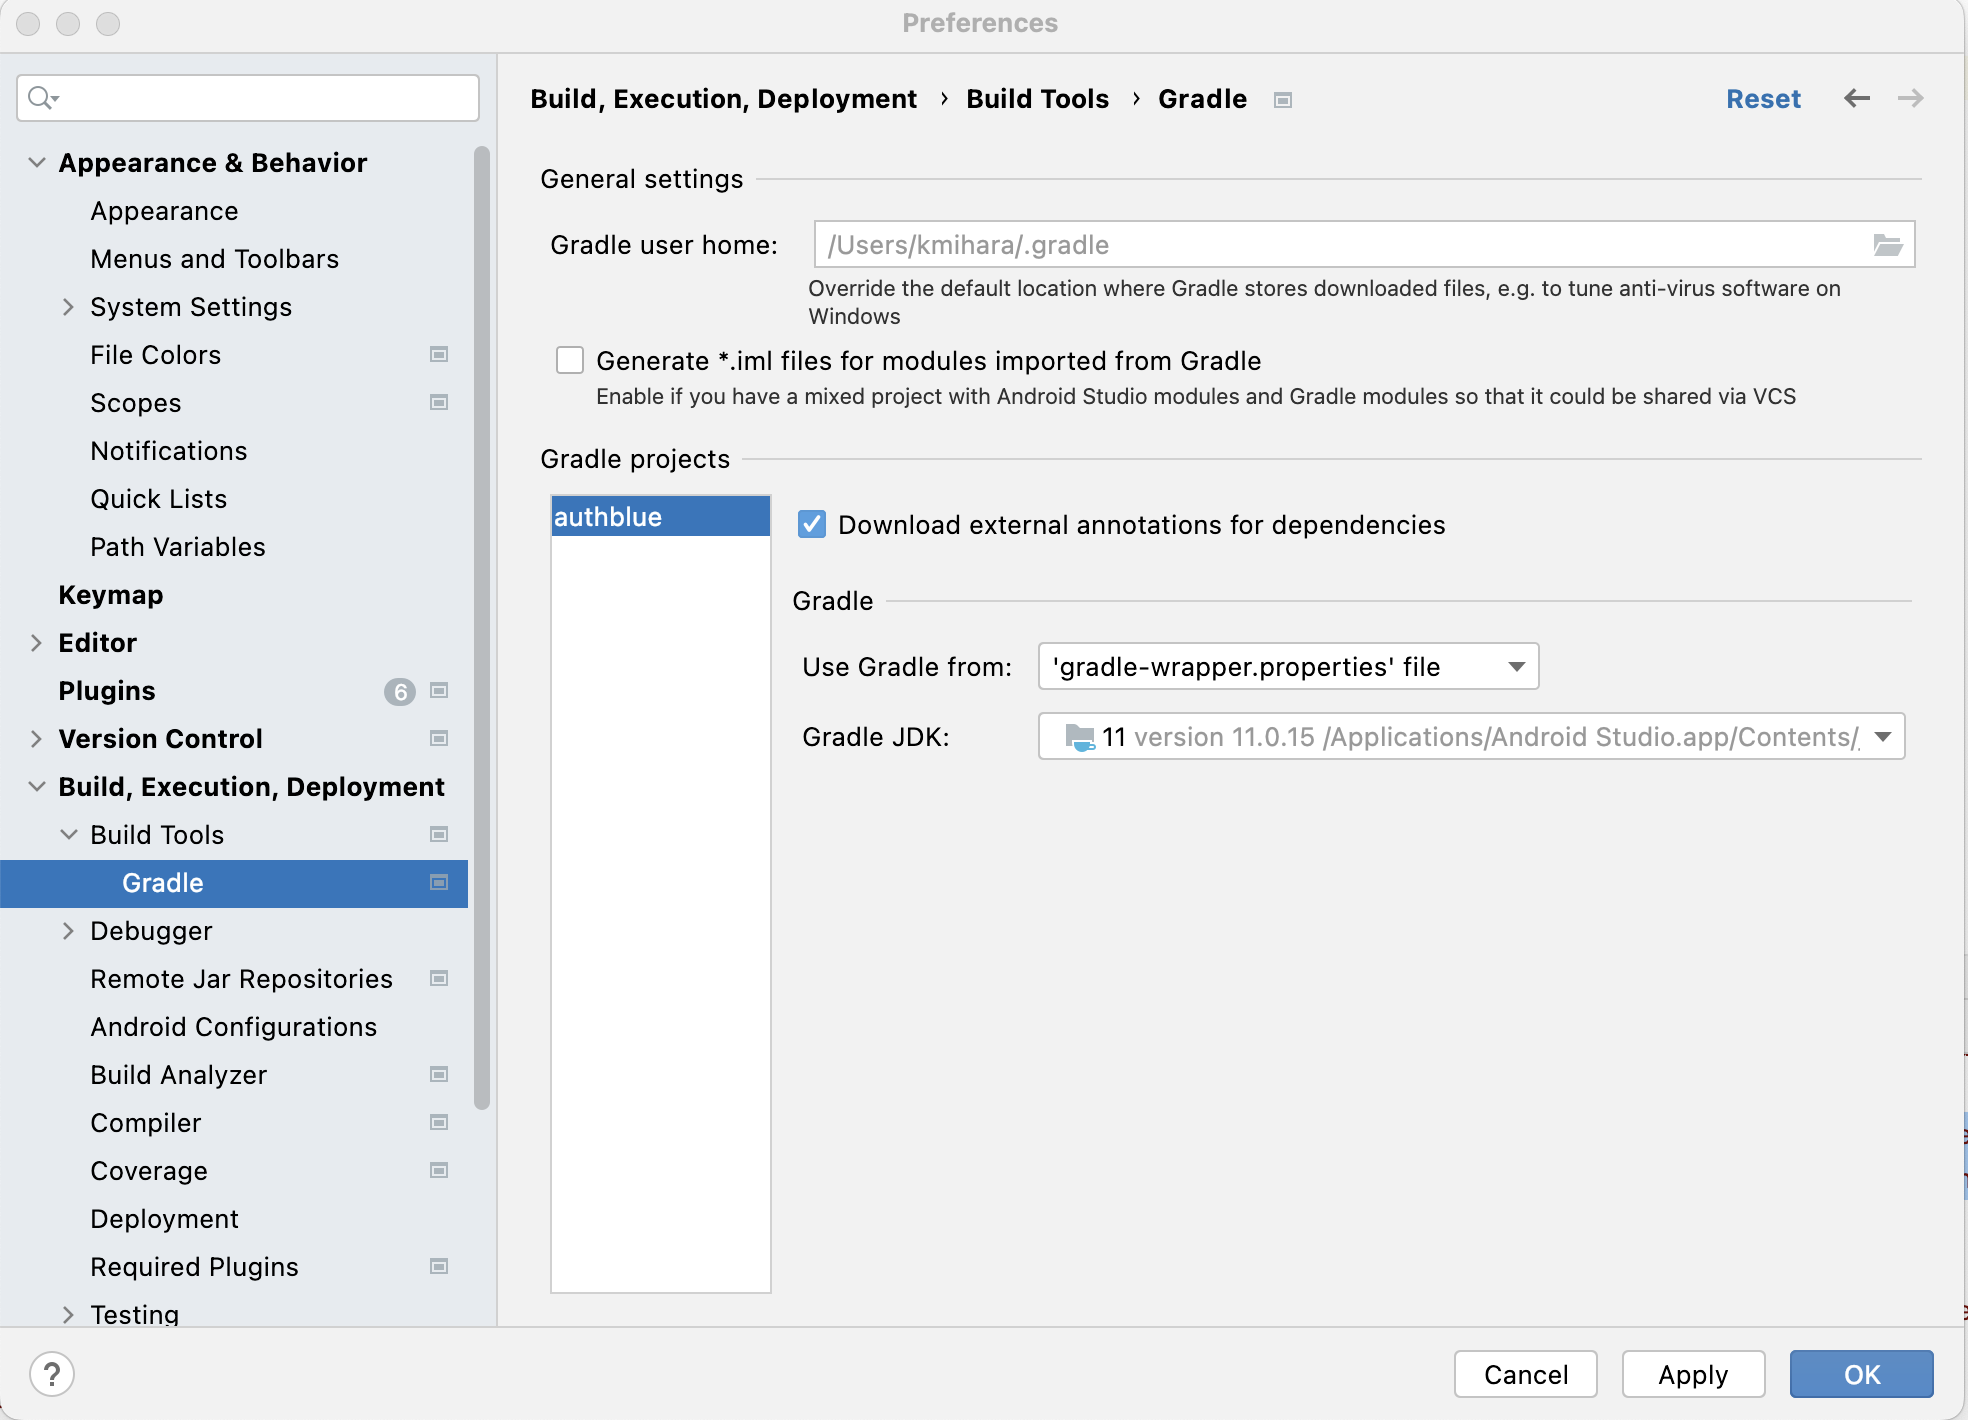Viewport: 1968px width, 1420px height.
Task: Enable generating *.iml files for Gradle modules
Action: tap(569, 360)
